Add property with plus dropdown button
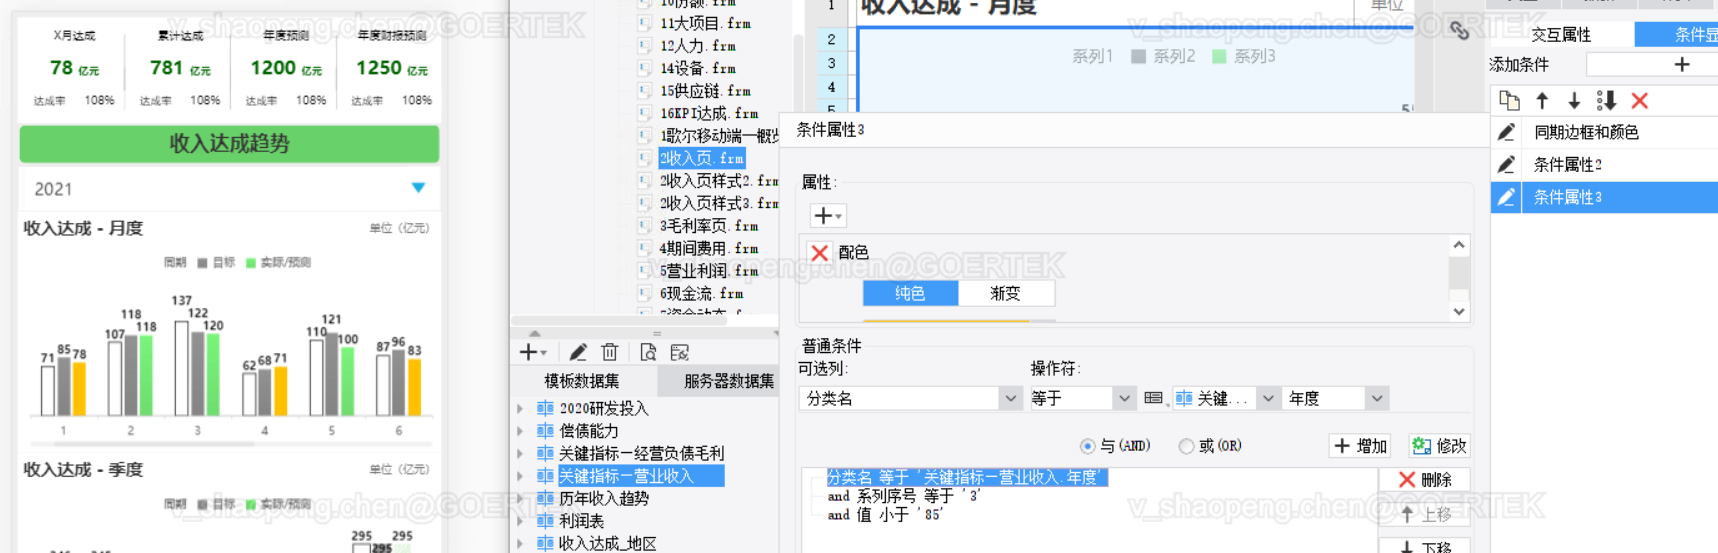Viewport: 1718px width, 553px height. coord(828,216)
